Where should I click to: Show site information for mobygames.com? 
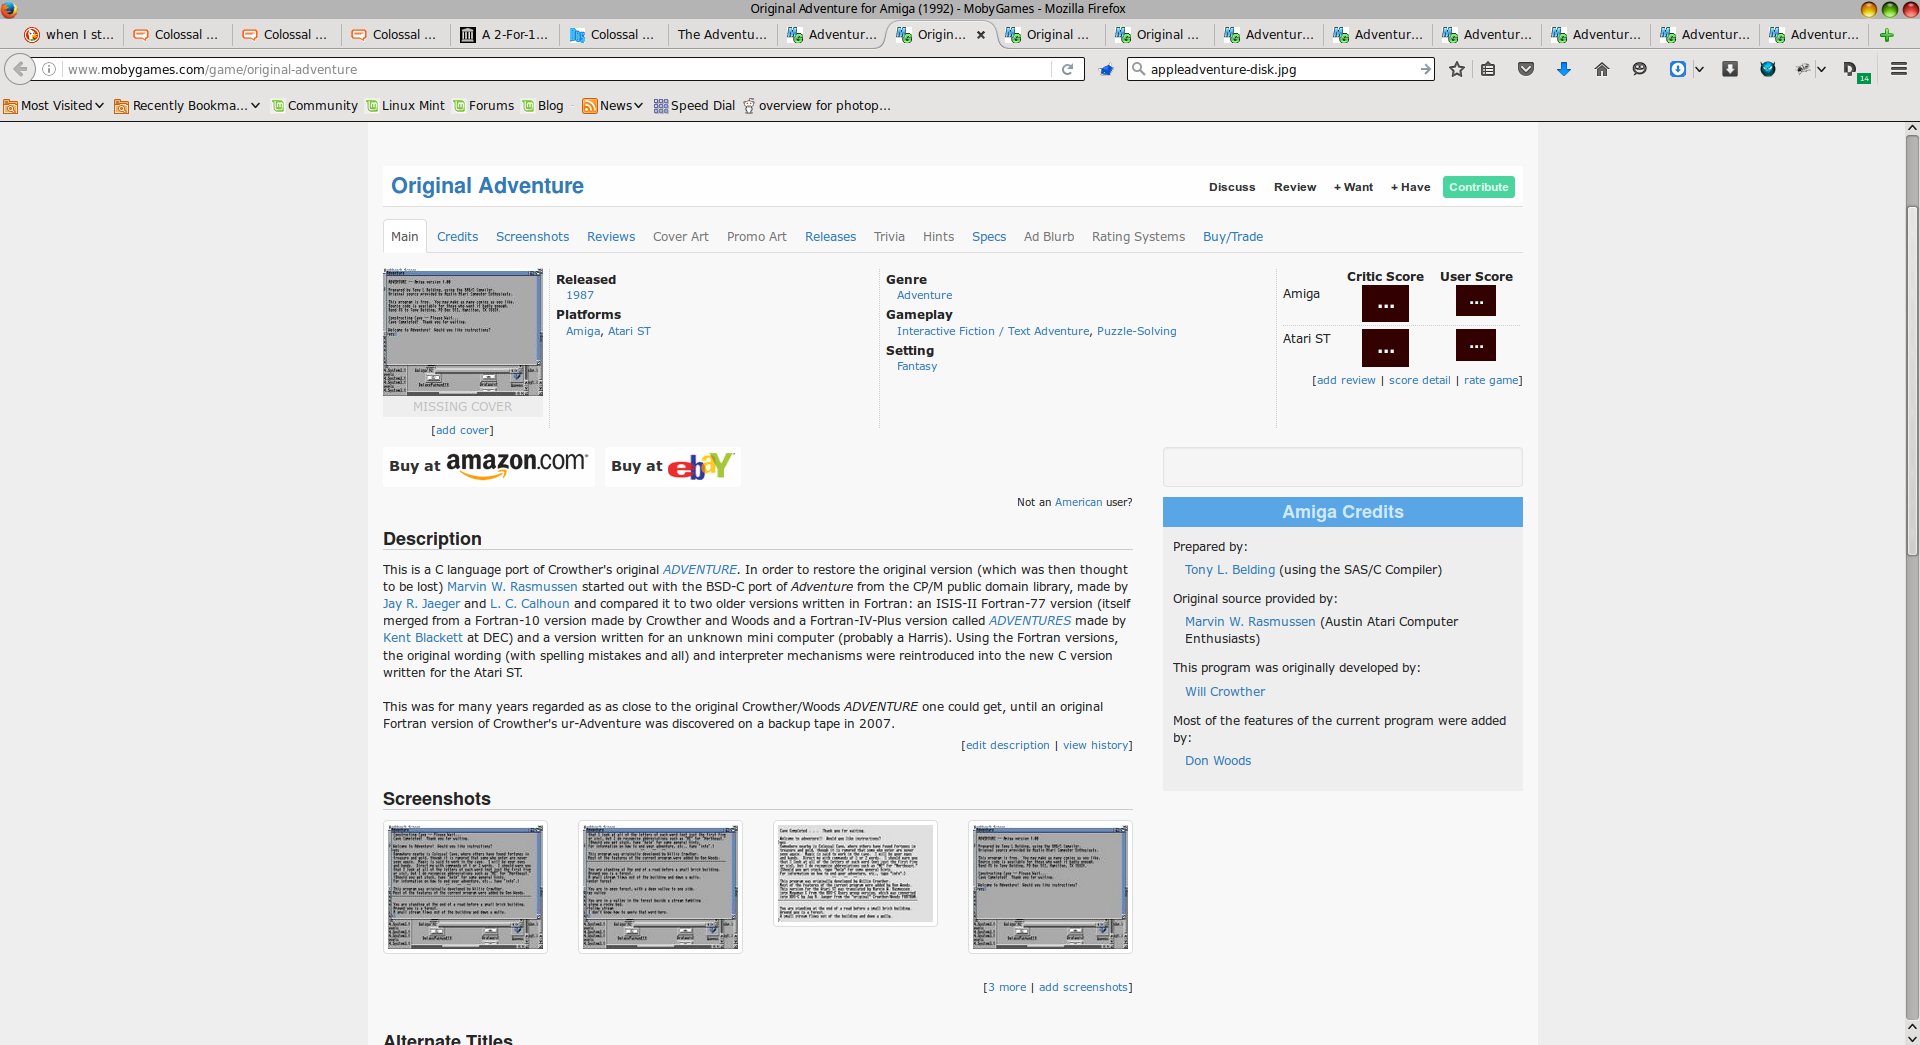coord(49,69)
